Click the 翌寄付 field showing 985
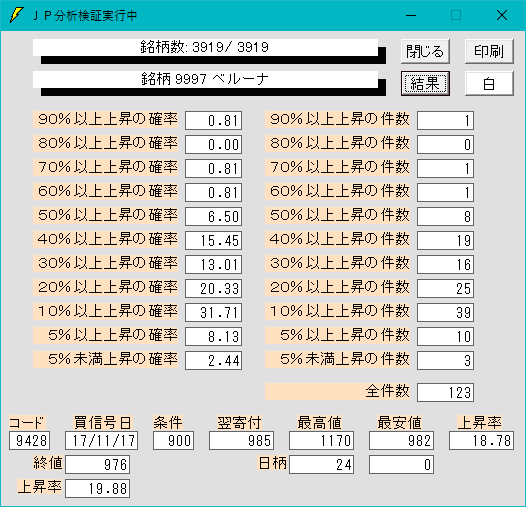 pyautogui.click(x=241, y=440)
